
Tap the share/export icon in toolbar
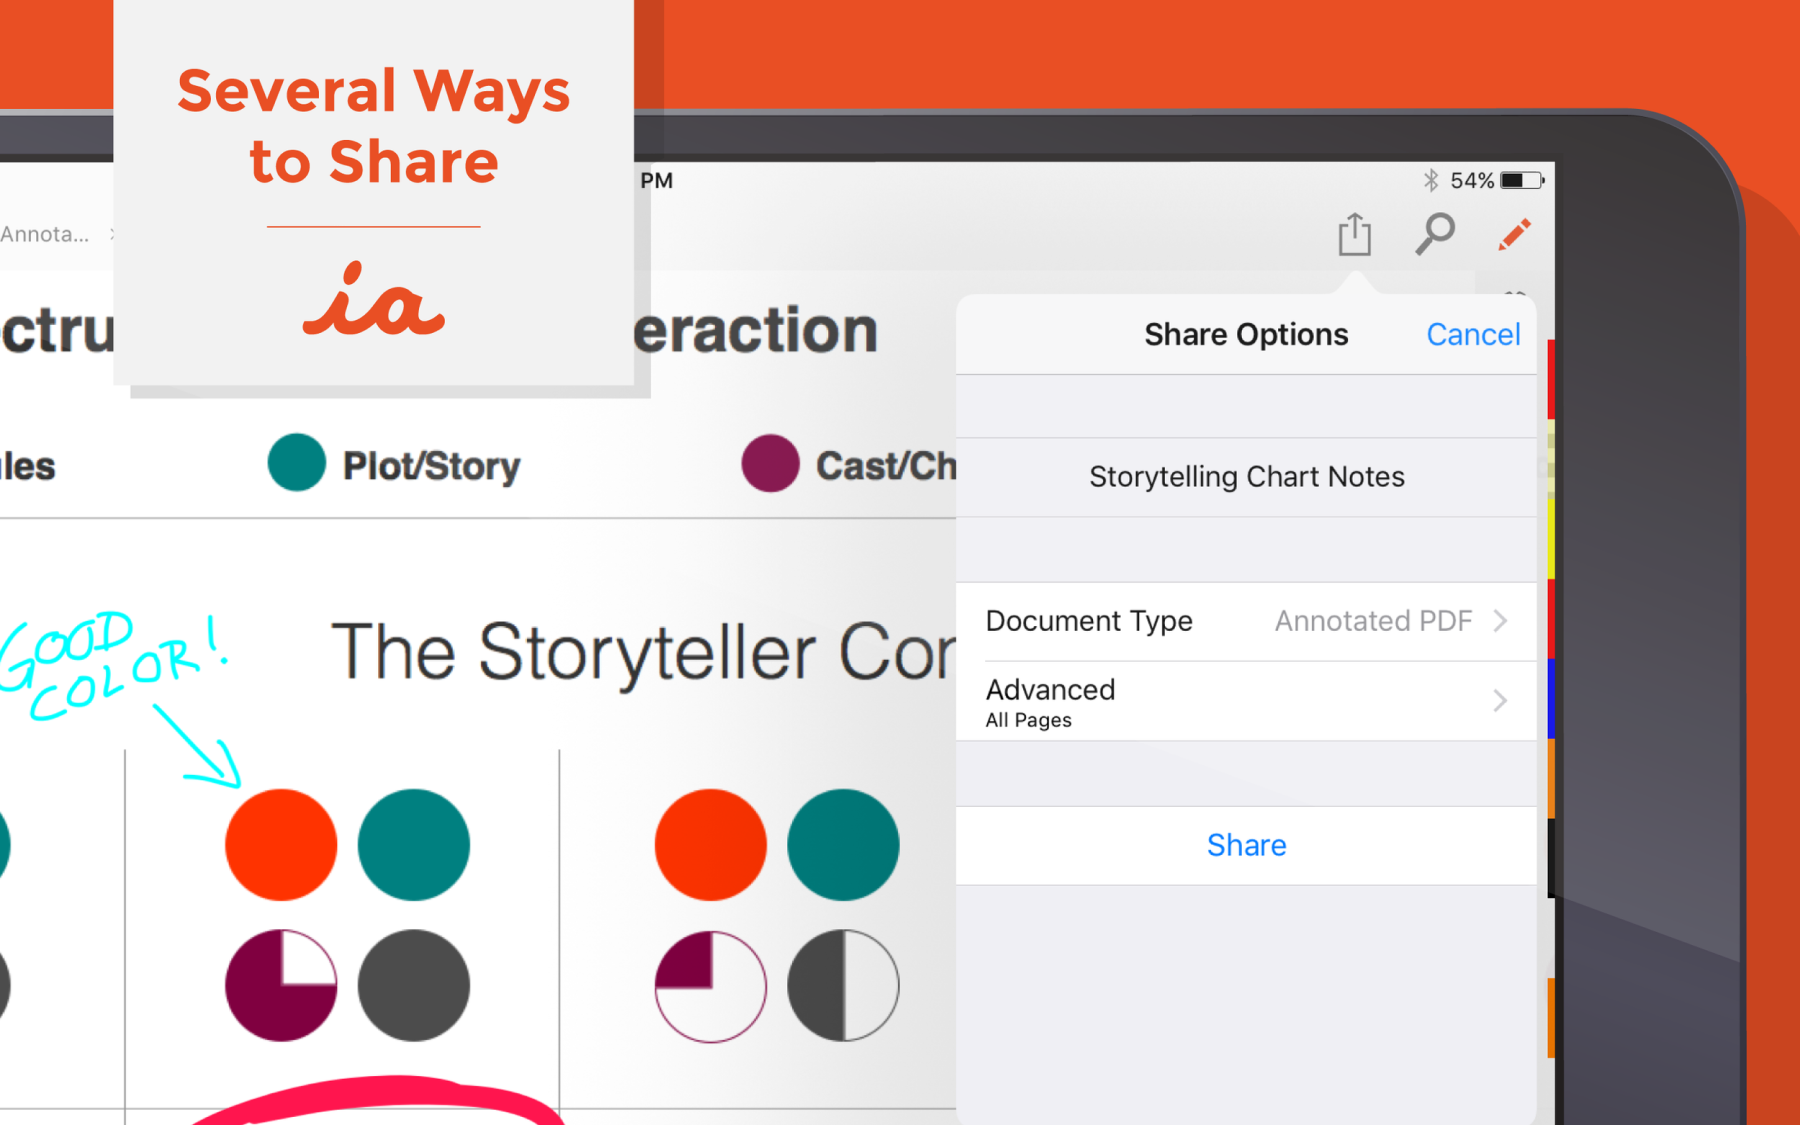click(x=1354, y=235)
